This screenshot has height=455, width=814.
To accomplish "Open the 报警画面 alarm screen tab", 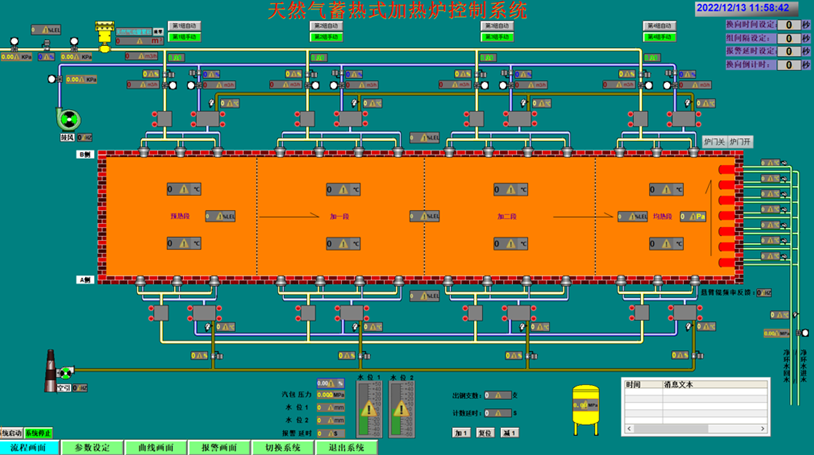I will 217,448.
